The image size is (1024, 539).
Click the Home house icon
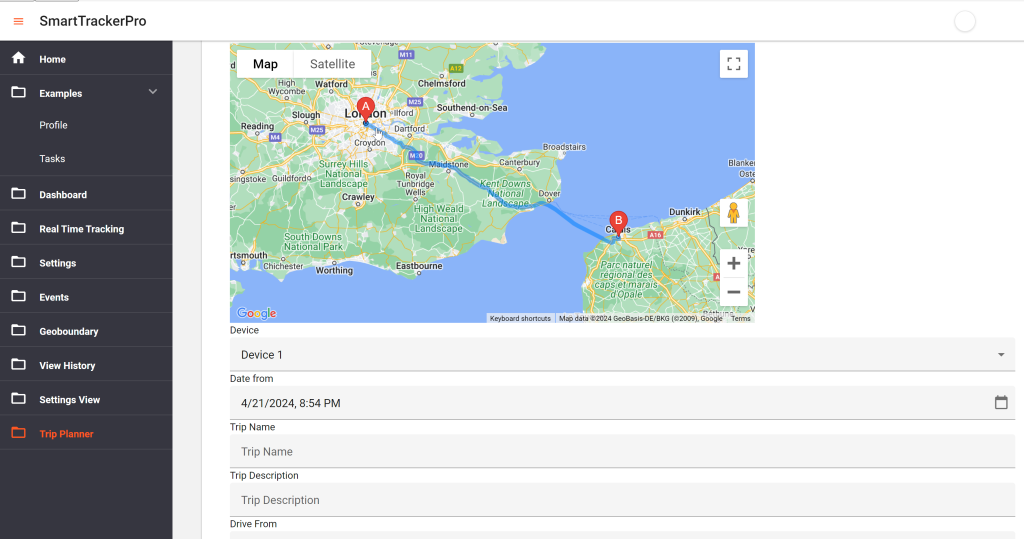18,58
